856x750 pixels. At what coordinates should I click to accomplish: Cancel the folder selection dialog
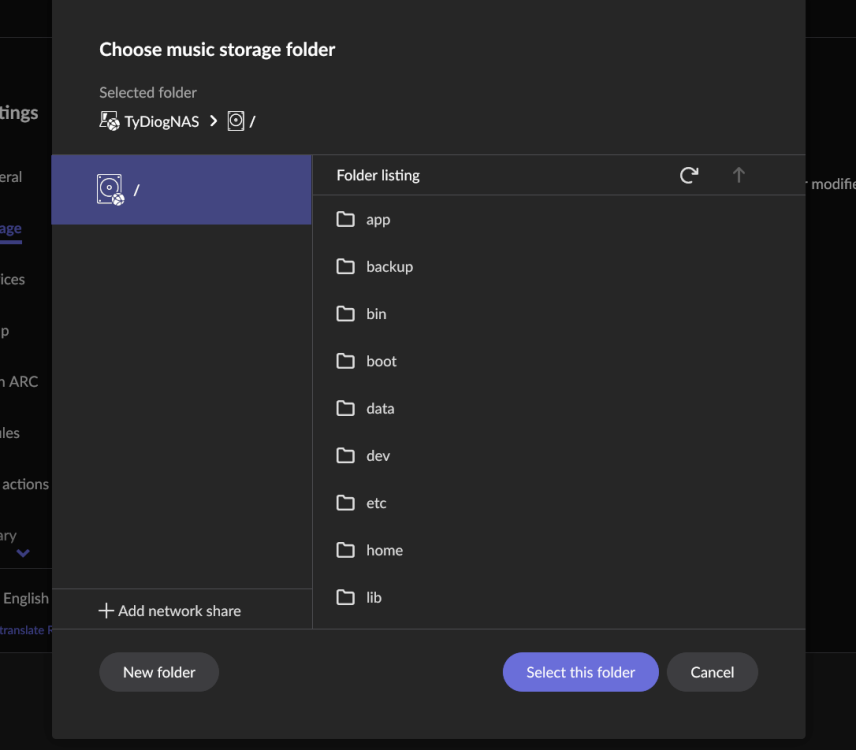[712, 672]
